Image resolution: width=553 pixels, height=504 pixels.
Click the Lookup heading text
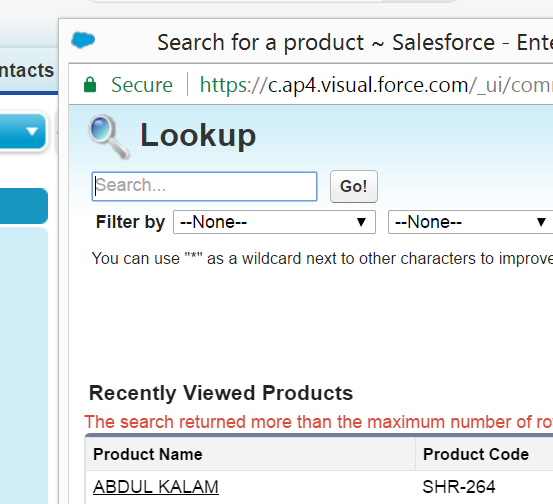[198, 135]
